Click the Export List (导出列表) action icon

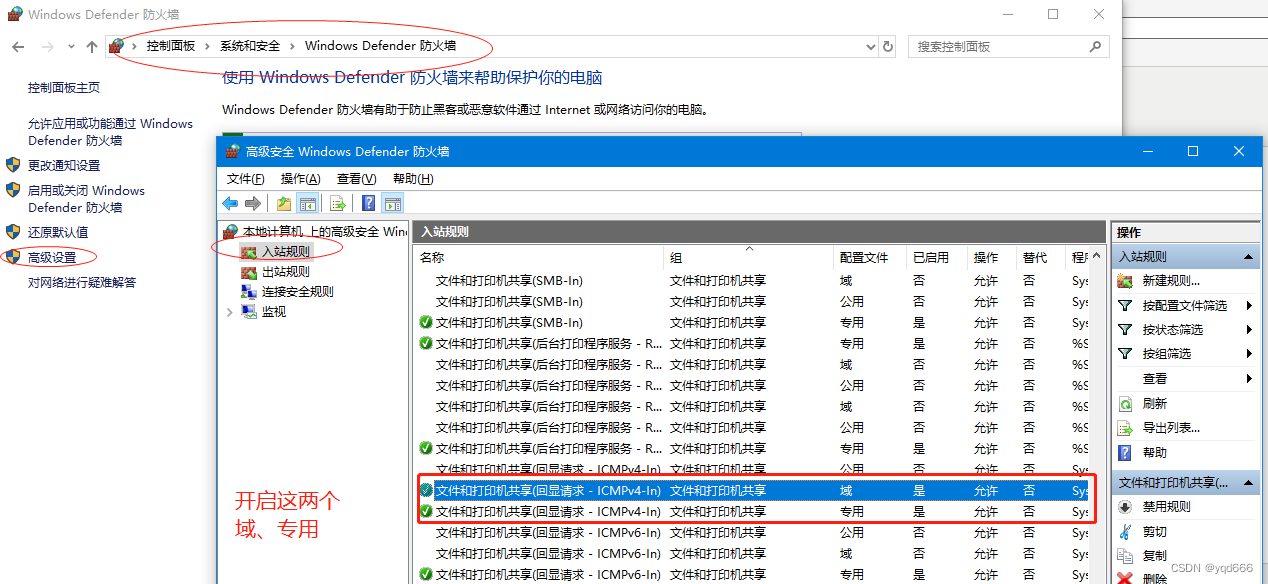(x=1125, y=427)
